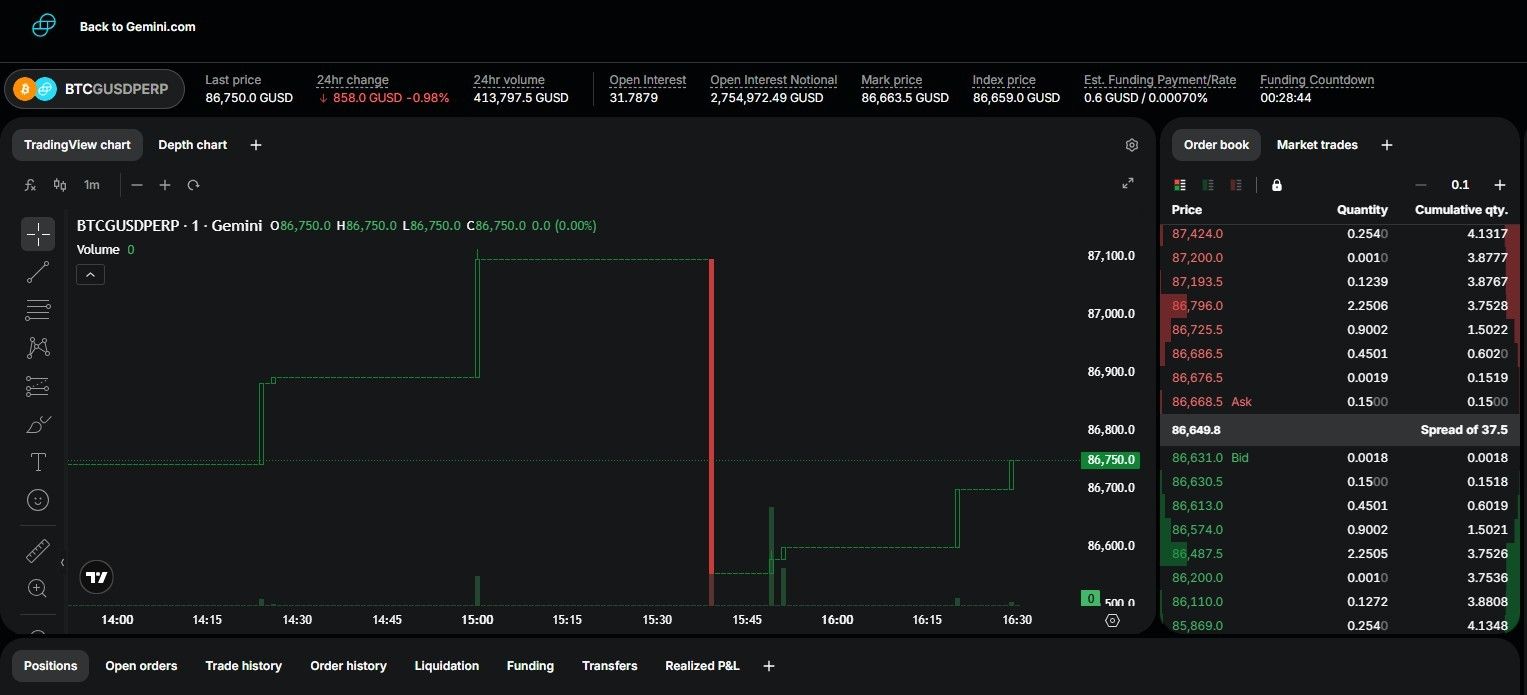The image size is (1527, 695).
Task: Show bids only in order book
Action: [x=1208, y=185]
